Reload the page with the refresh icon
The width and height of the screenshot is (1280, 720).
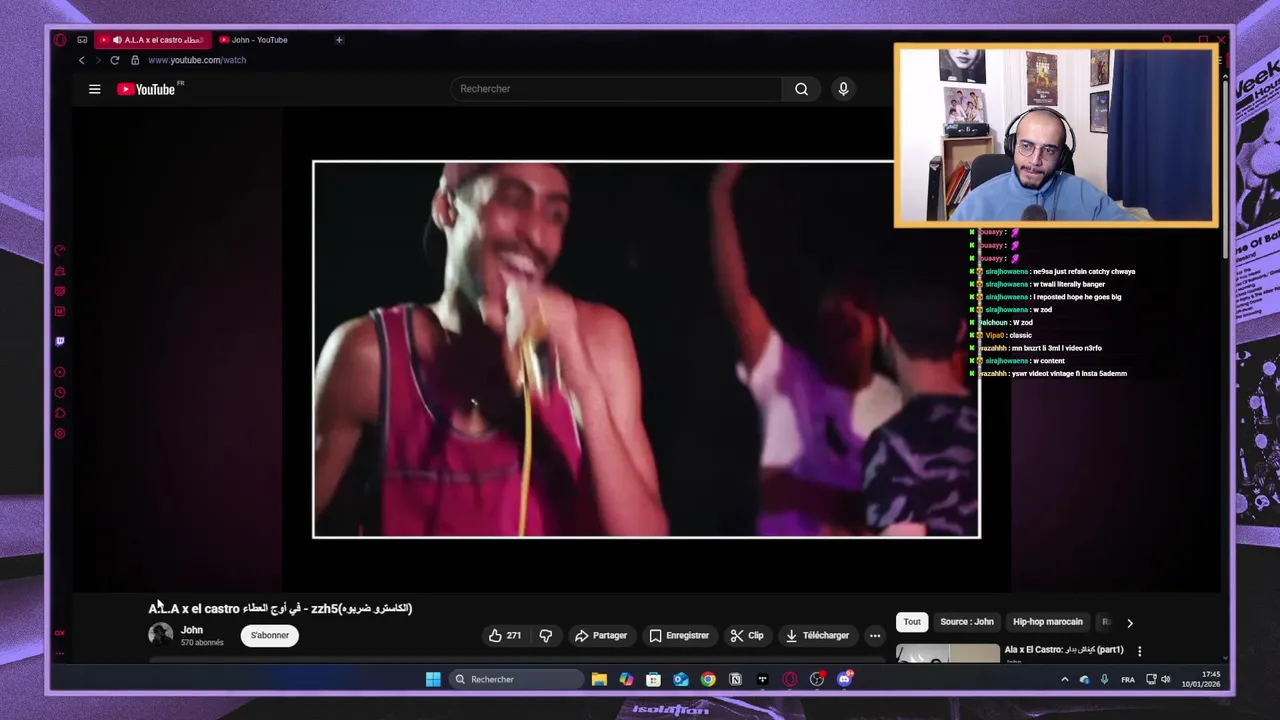114,60
